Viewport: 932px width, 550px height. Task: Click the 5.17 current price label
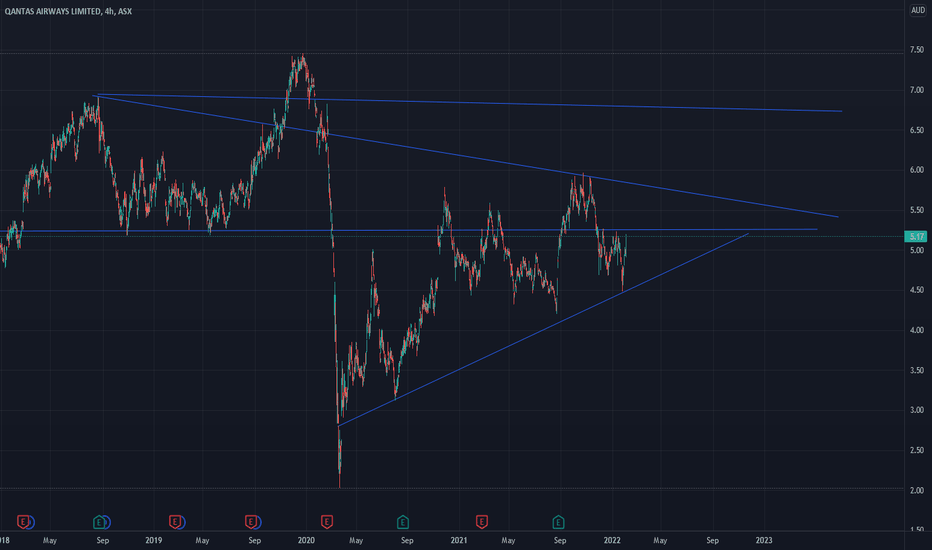916,237
